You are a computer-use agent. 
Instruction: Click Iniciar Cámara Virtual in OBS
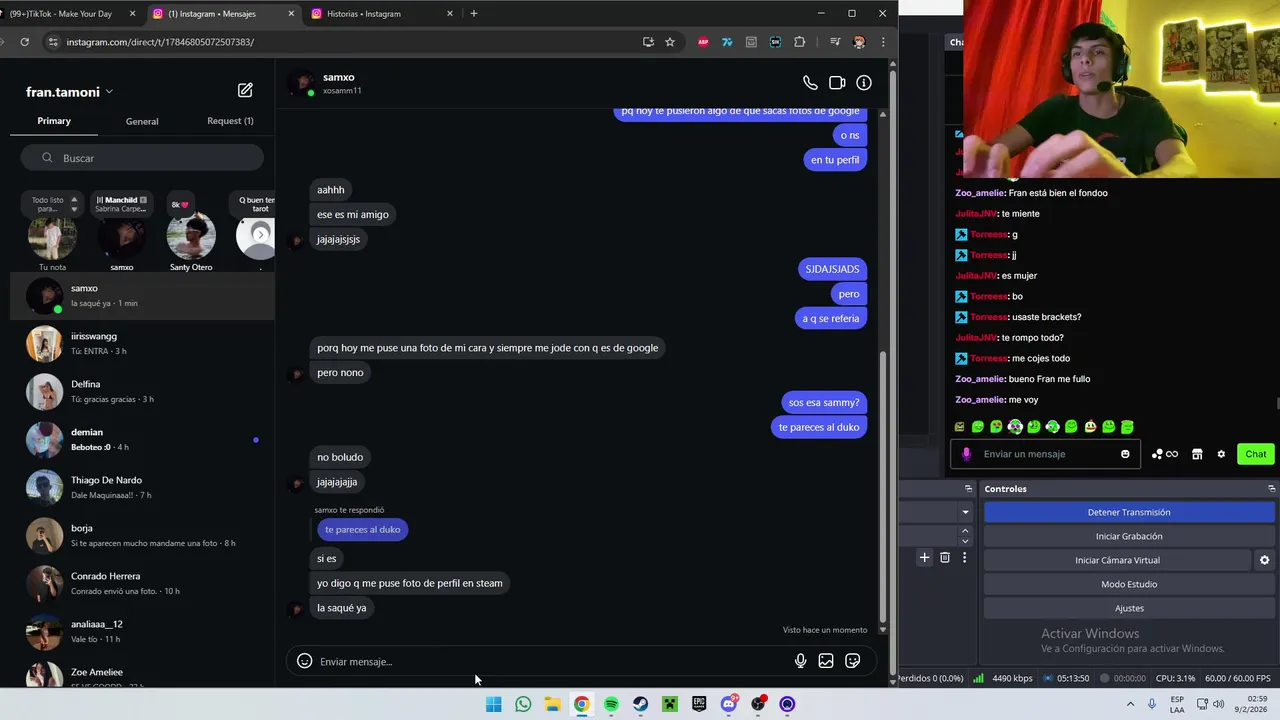tap(1117, 560)
